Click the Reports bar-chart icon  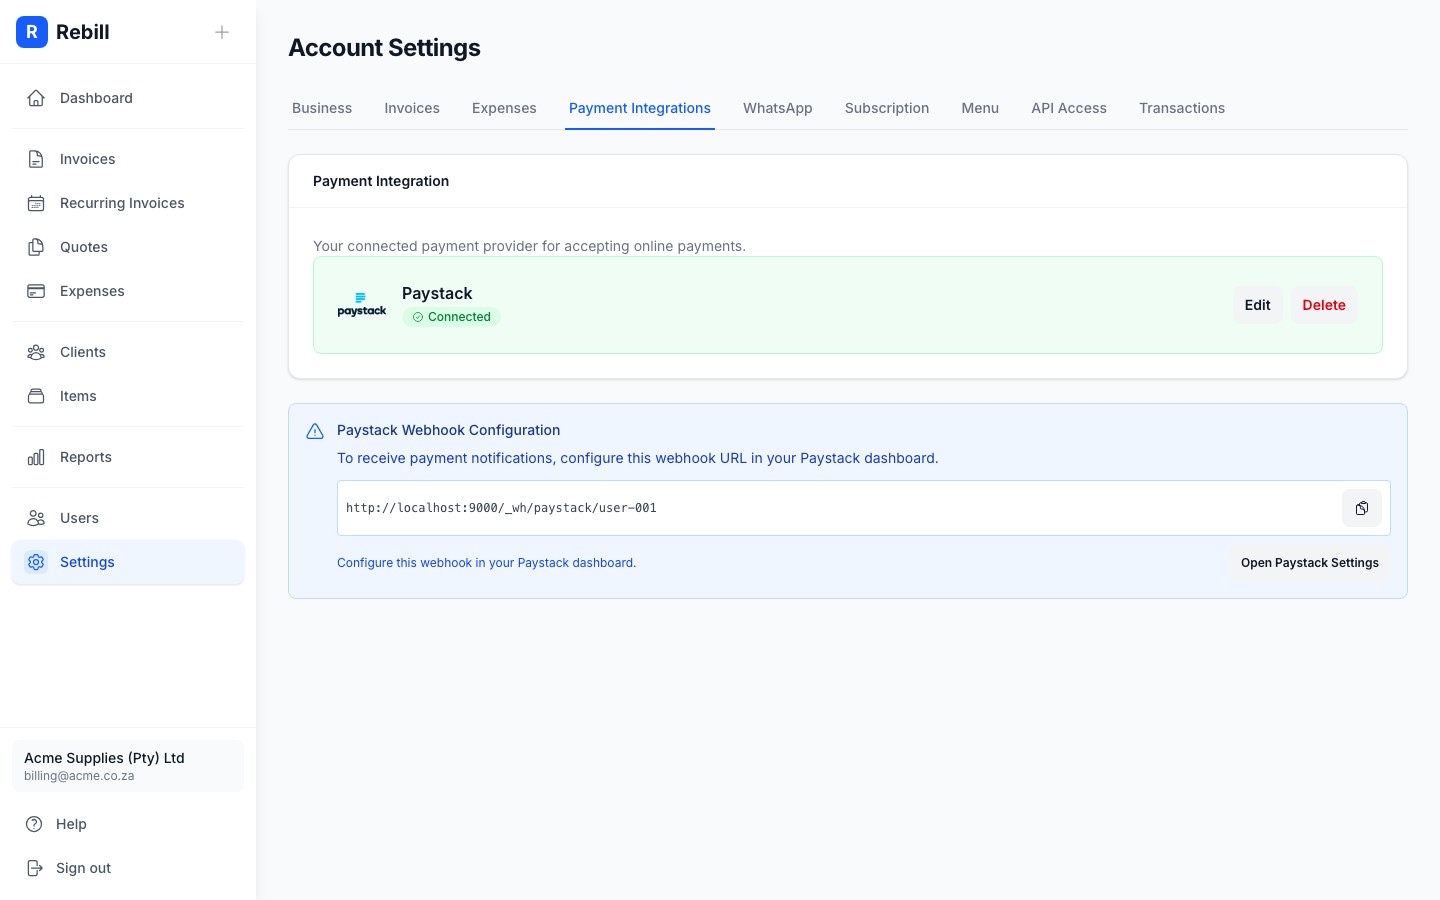tap(36, 457)
